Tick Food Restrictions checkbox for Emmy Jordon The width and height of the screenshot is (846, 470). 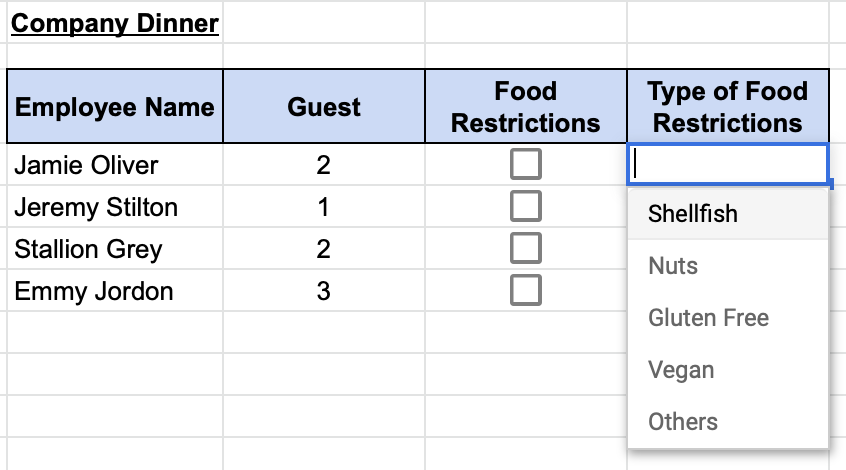[525, 291]
